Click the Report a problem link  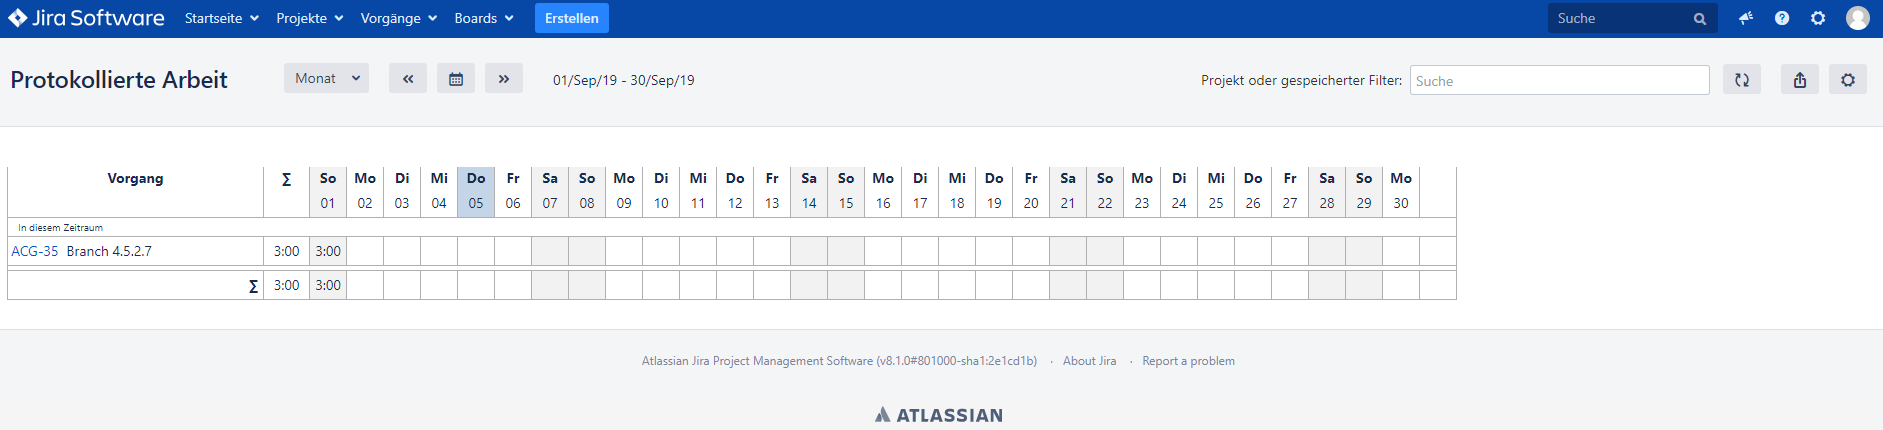(x=1188, y=361)
